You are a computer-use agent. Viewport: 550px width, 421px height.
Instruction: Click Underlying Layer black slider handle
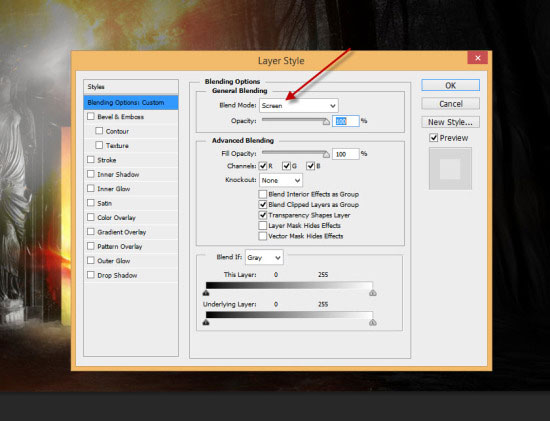[206, 322]
